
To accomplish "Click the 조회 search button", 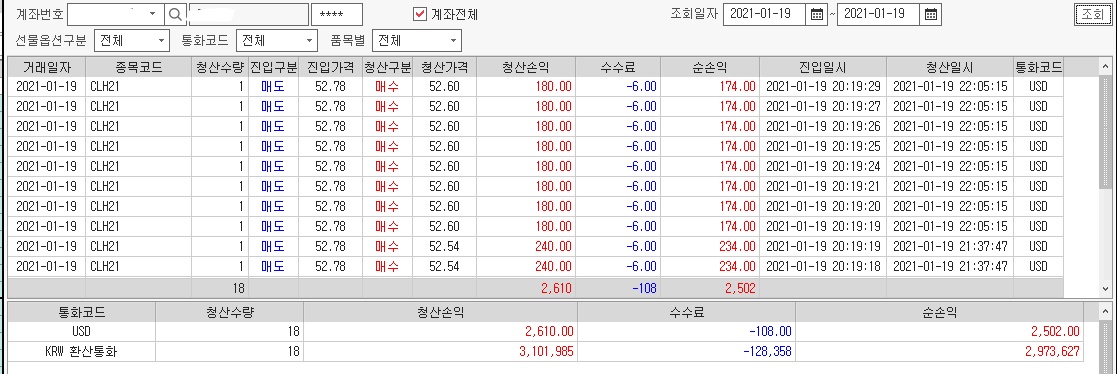I will click(x=1093, y=14).
